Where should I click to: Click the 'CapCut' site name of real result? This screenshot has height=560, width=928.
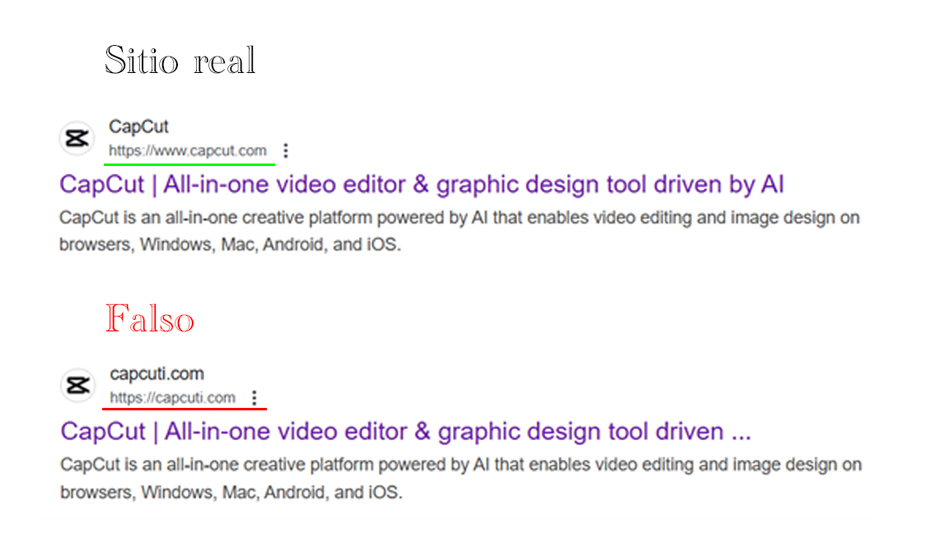138,127
